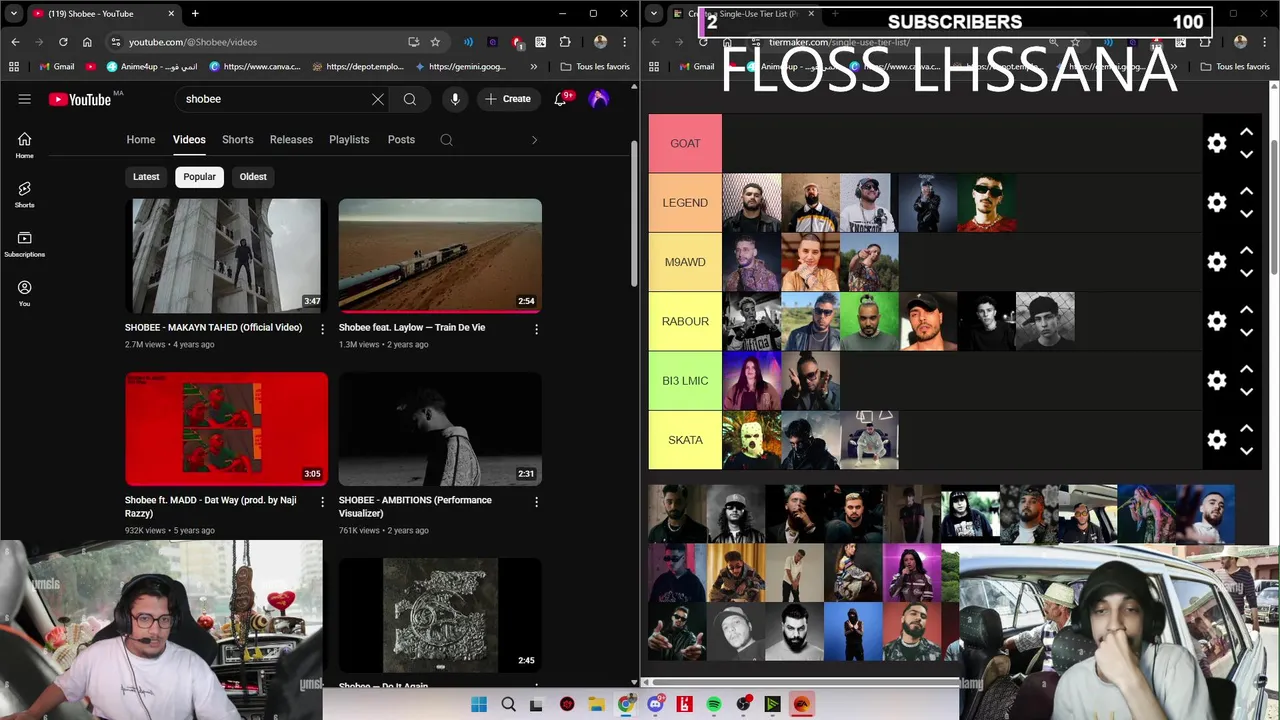Open settings gear for SKATA tier
Screen dimensions: 1280x720
(x=1217, y=440)
